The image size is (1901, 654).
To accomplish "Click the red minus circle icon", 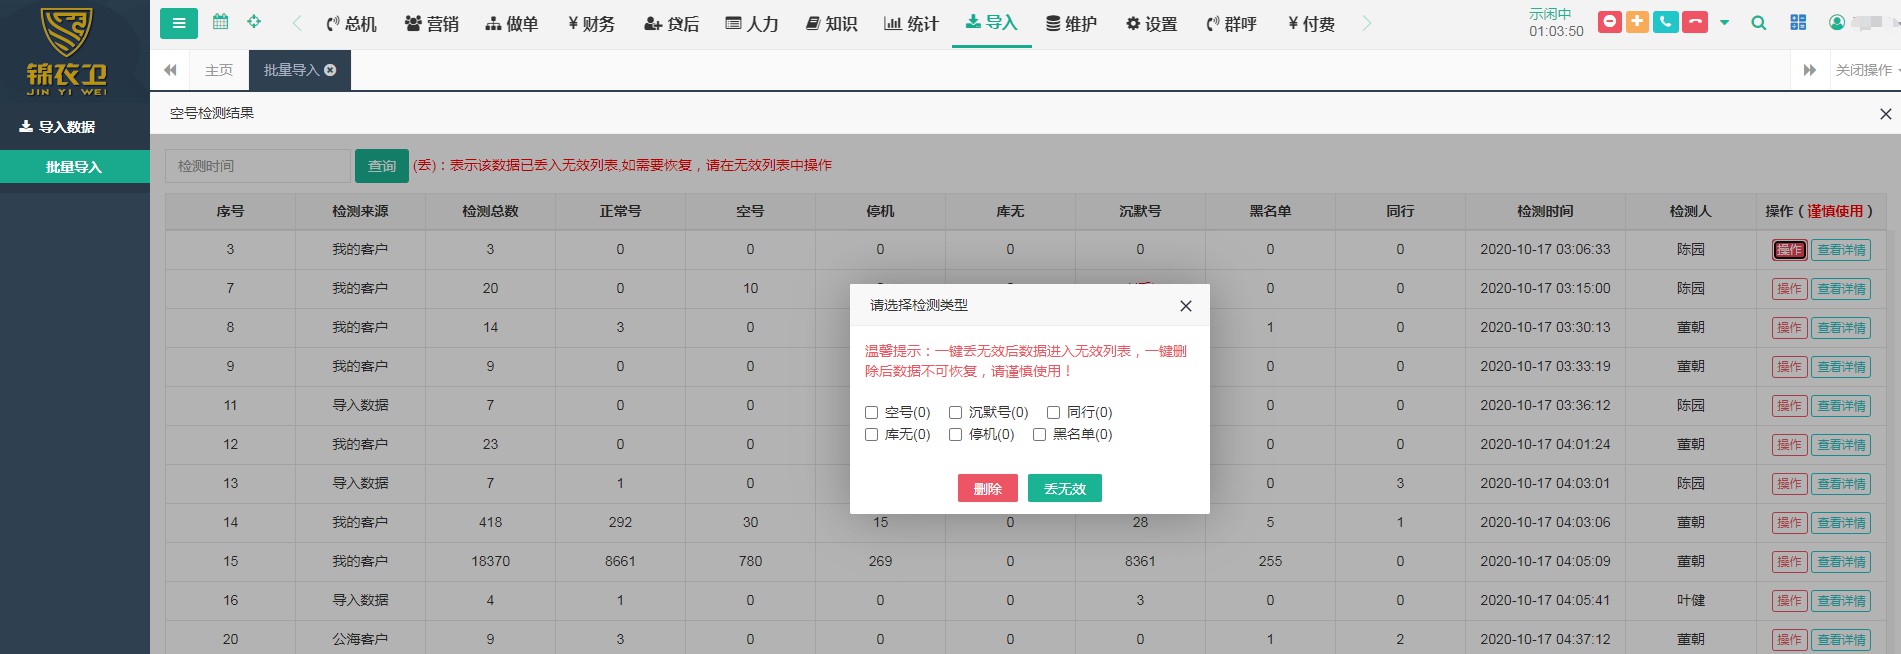I will click(x=1610, y=22).
